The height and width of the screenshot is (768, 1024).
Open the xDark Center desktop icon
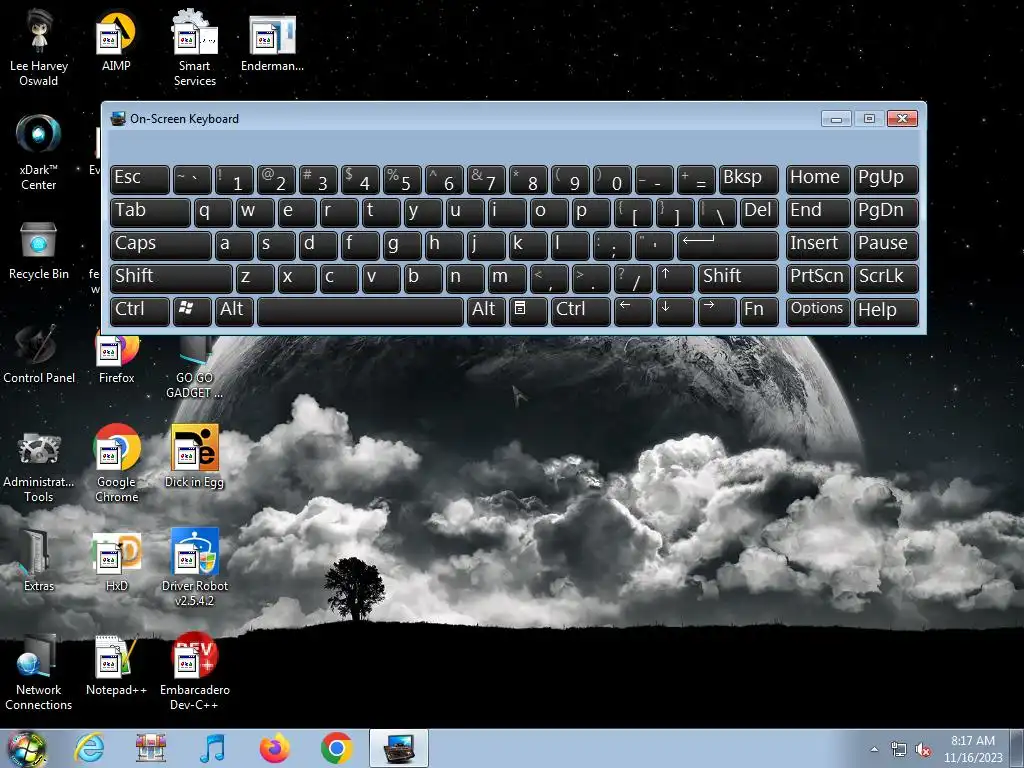click(39, 152)
